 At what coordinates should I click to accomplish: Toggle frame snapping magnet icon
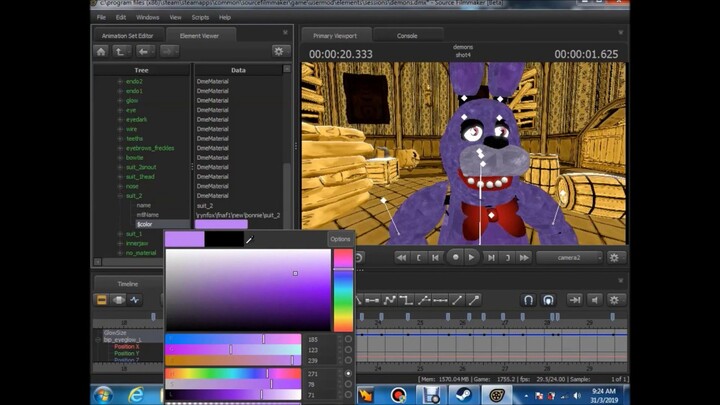(x=529, y=300)
